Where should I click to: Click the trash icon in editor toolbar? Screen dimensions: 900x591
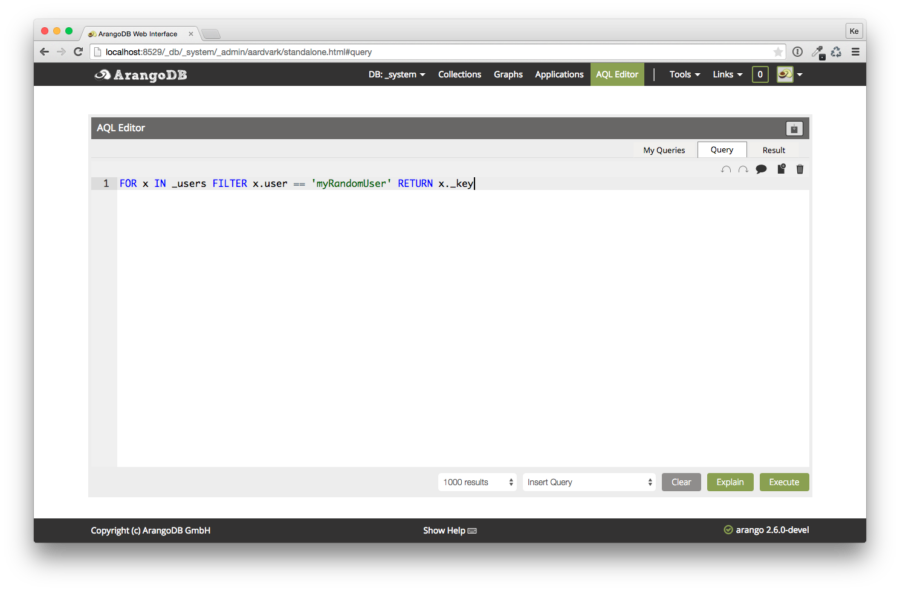pos(800,169)
